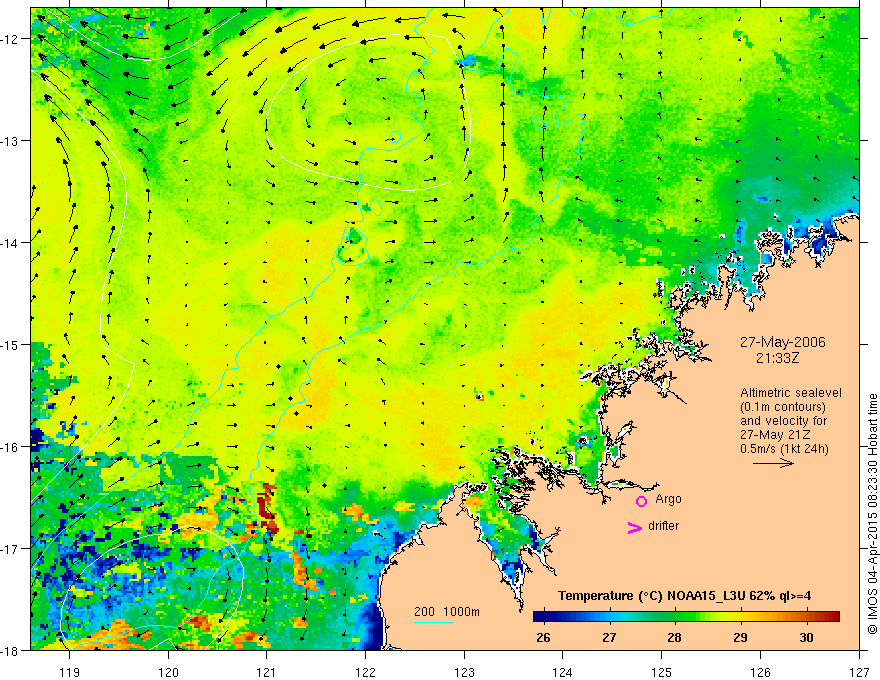Viewport: 880px width, 680px height.
Task: Click the dark red end of the temperature colorbar
Action: (831, 617)
